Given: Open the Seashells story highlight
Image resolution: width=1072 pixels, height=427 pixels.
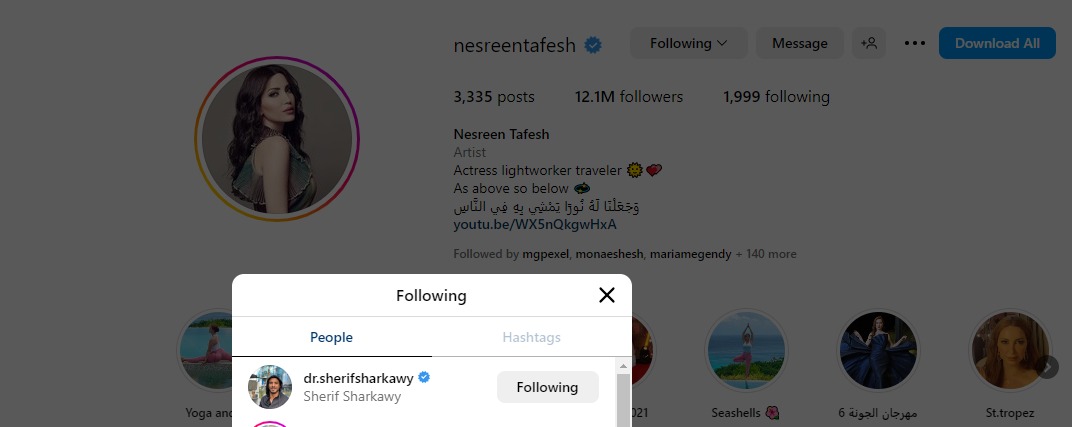Looking at the screenshot, I should pyautogui.click(x=746, y=351).
